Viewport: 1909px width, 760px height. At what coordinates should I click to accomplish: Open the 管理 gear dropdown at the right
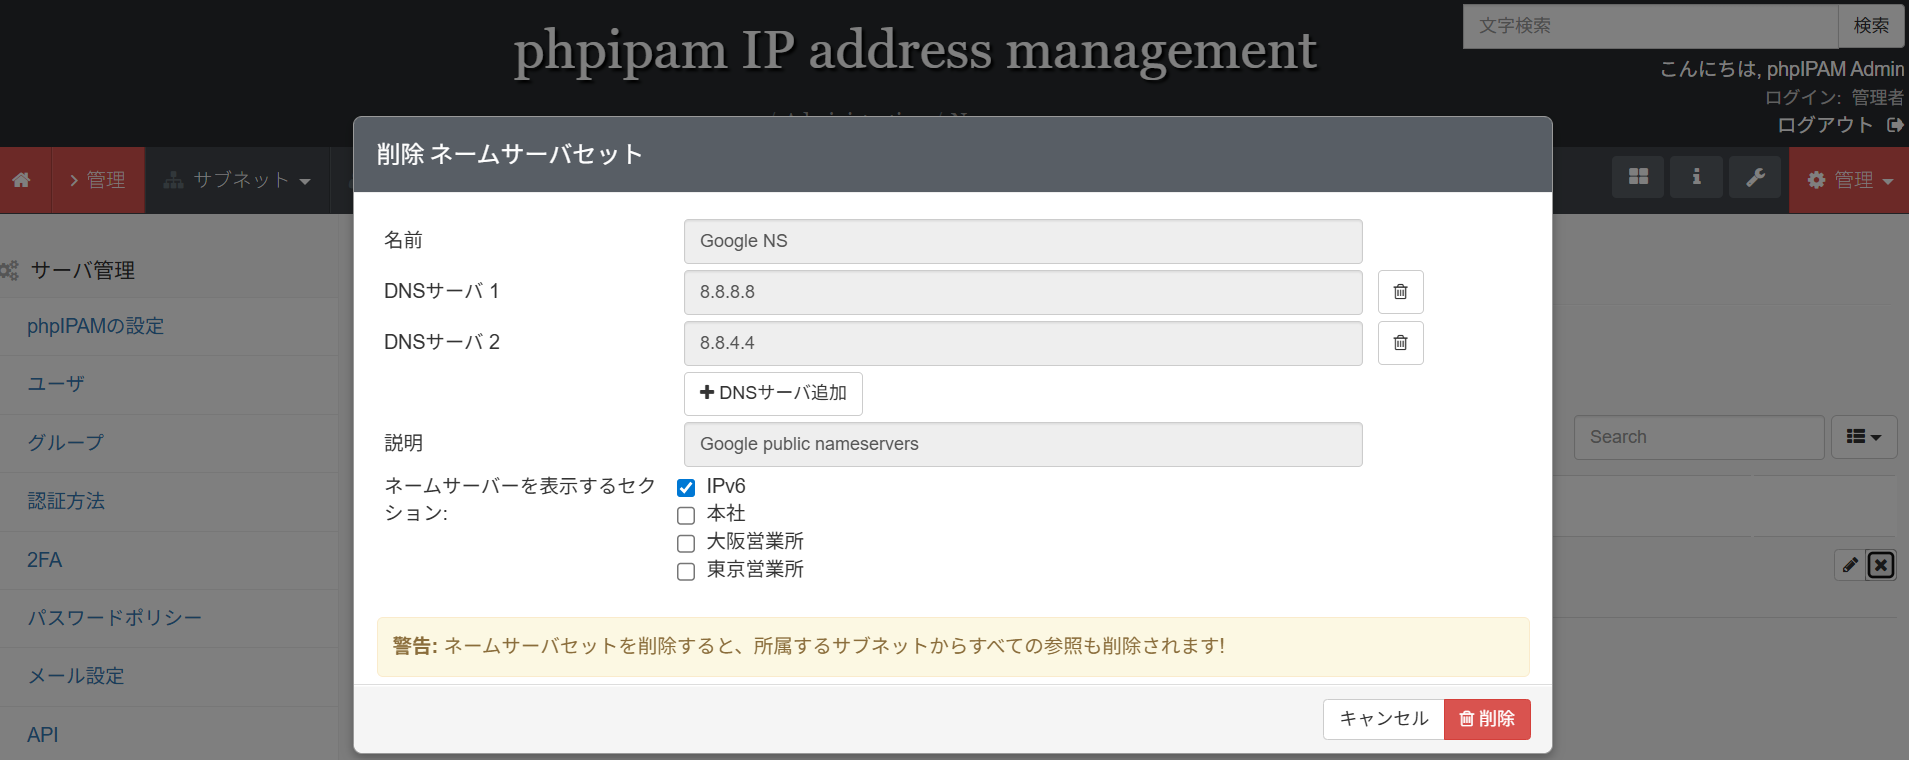1849,180
